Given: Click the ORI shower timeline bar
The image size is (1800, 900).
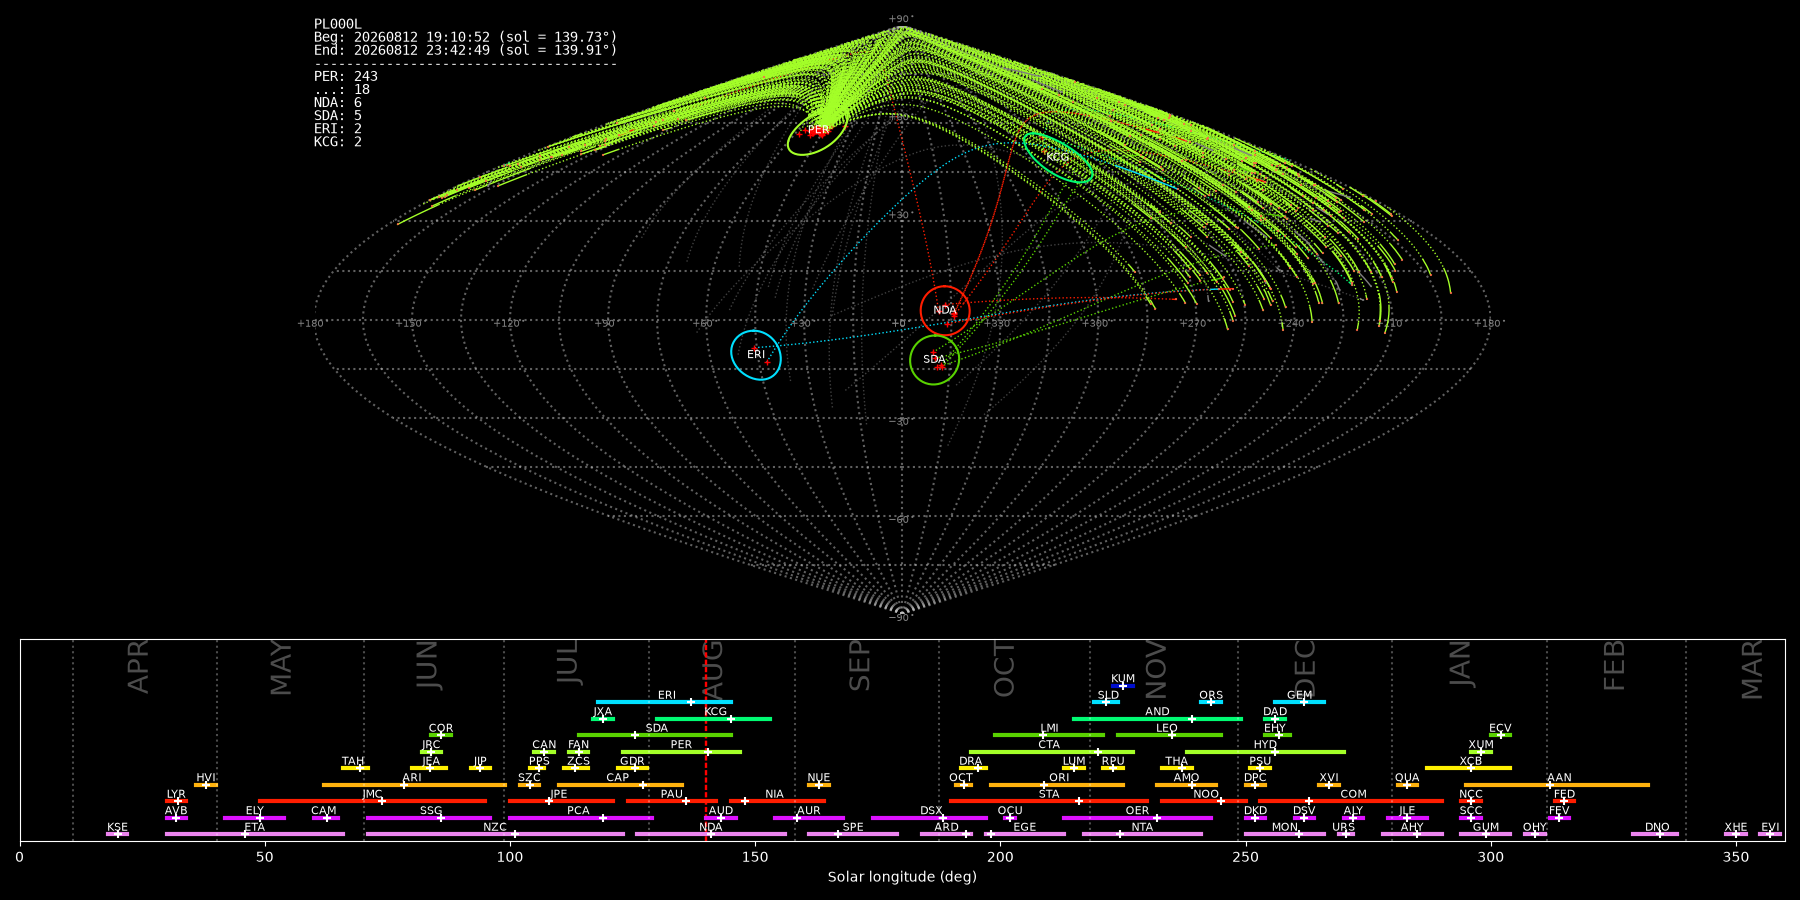Looking at the screenshot, I should point(1057,785).
